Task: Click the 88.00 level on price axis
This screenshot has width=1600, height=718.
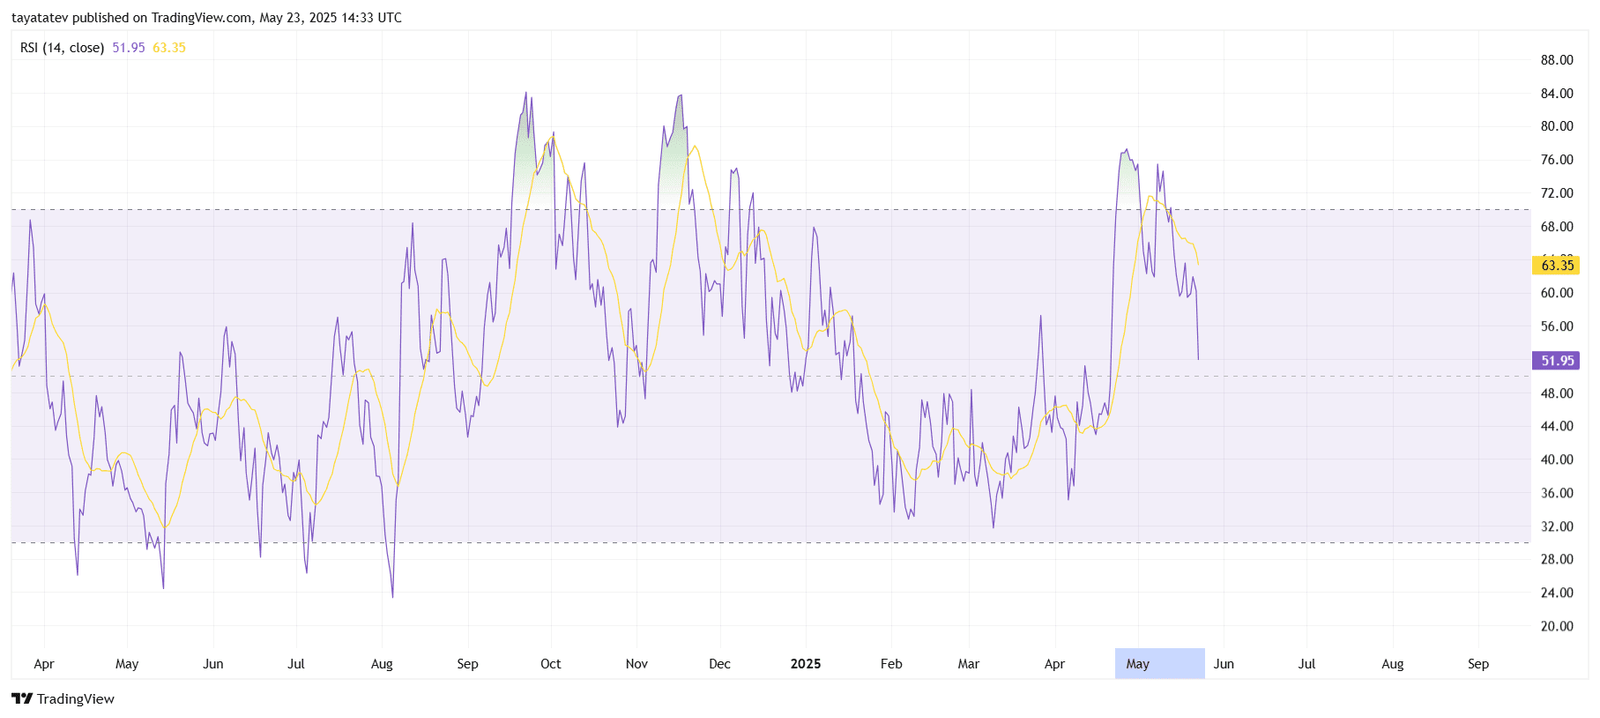Action: [x=1557, y=60]
